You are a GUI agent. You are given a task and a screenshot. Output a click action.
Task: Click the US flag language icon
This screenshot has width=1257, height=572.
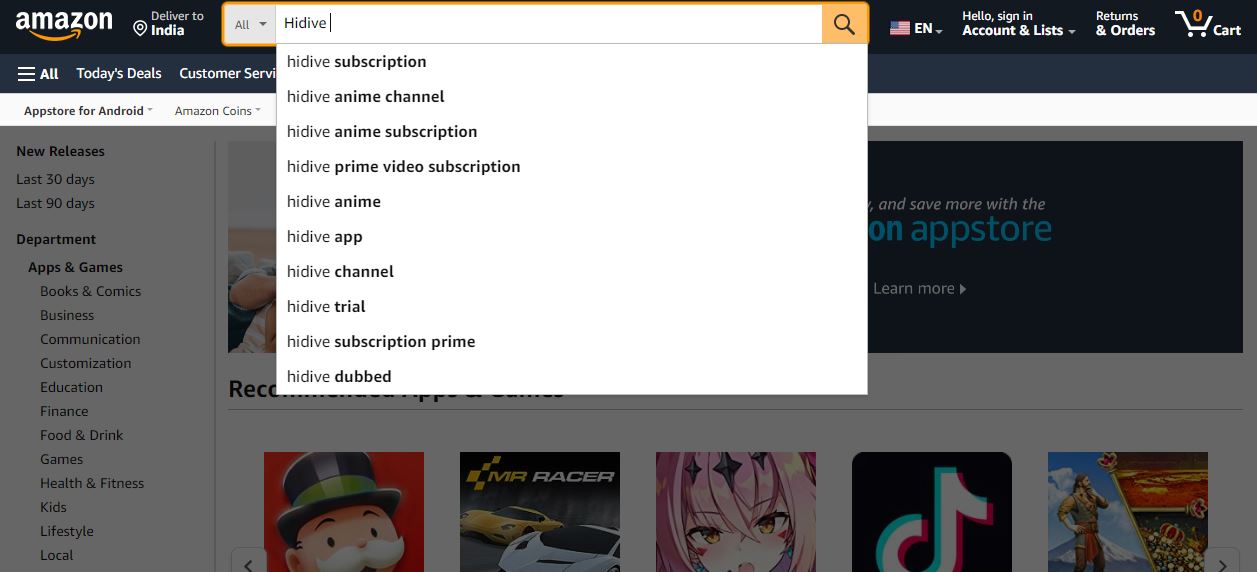[x=899, y=29]
